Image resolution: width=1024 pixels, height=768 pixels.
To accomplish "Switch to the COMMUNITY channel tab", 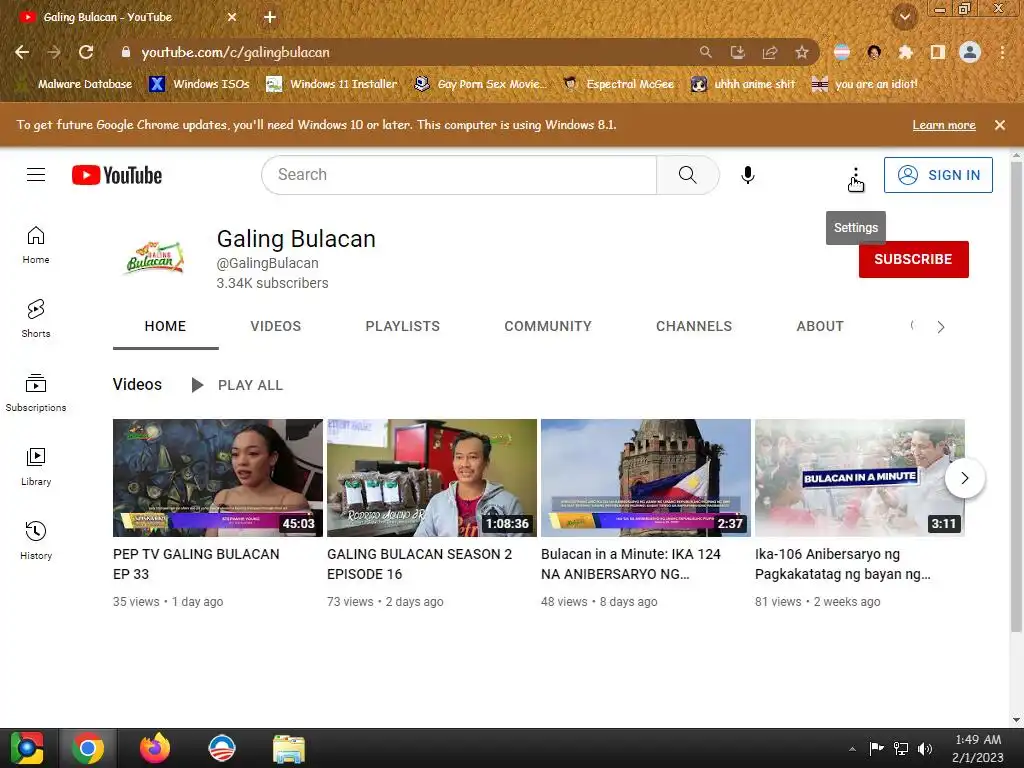I will [x=548, y=326].
